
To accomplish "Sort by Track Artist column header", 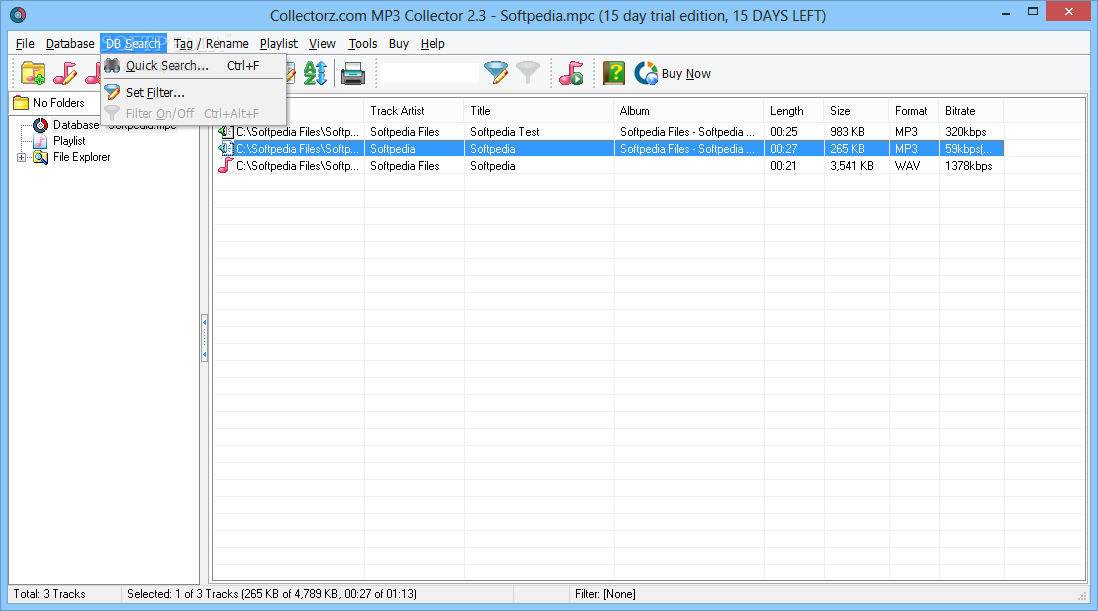I will [x=414, y=111].
